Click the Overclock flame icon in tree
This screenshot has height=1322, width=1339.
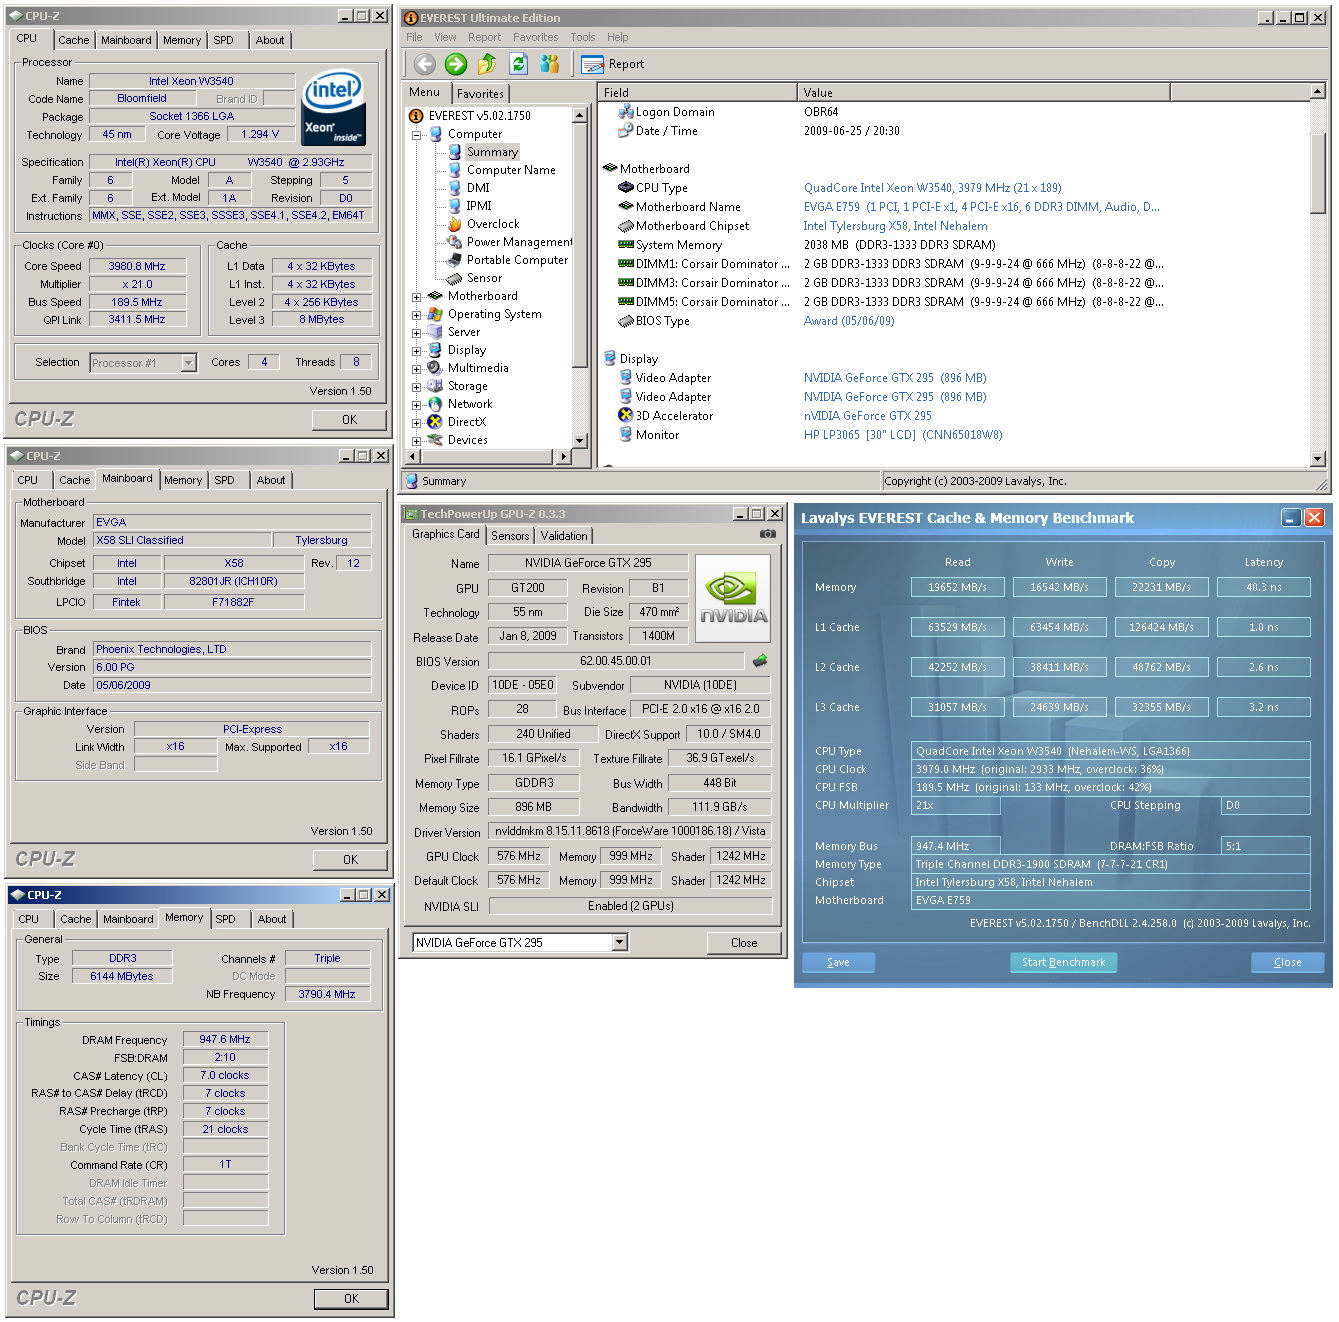click(x=455, y=224)
